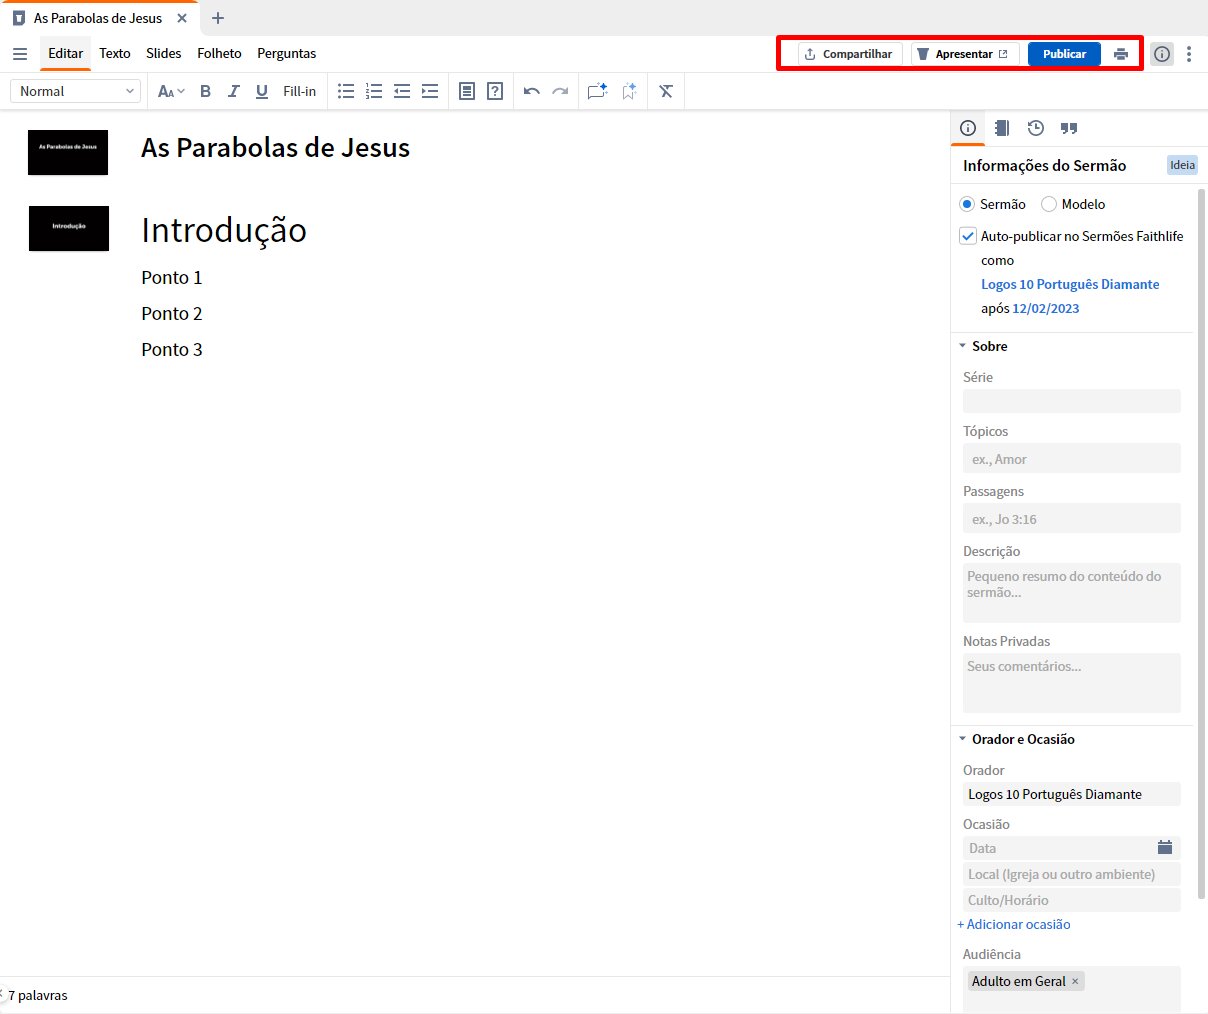
Task: Insert a numbered list
Action: tap(374, 91)
